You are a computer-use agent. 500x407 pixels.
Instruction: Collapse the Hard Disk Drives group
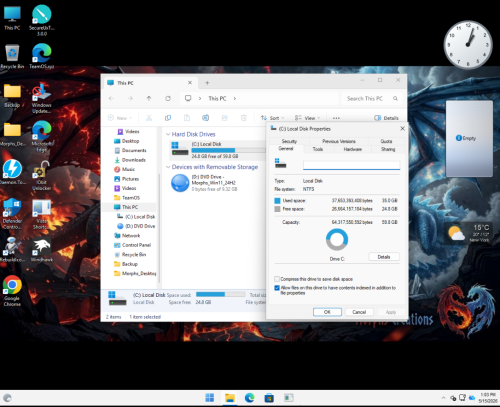click(x=168, y=134)
